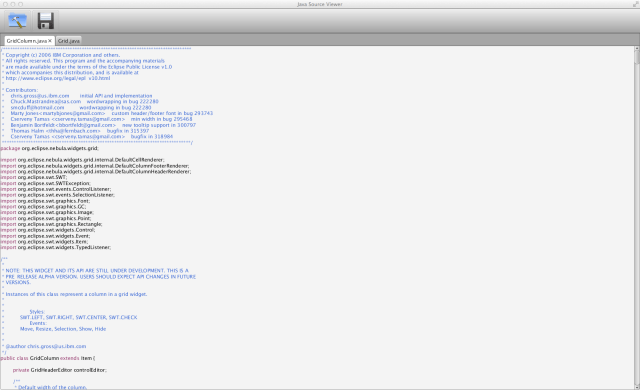Select the GridColumn.java tab
Image resolution: width=640 pixels, height=390 pixels.
point(27,41)
